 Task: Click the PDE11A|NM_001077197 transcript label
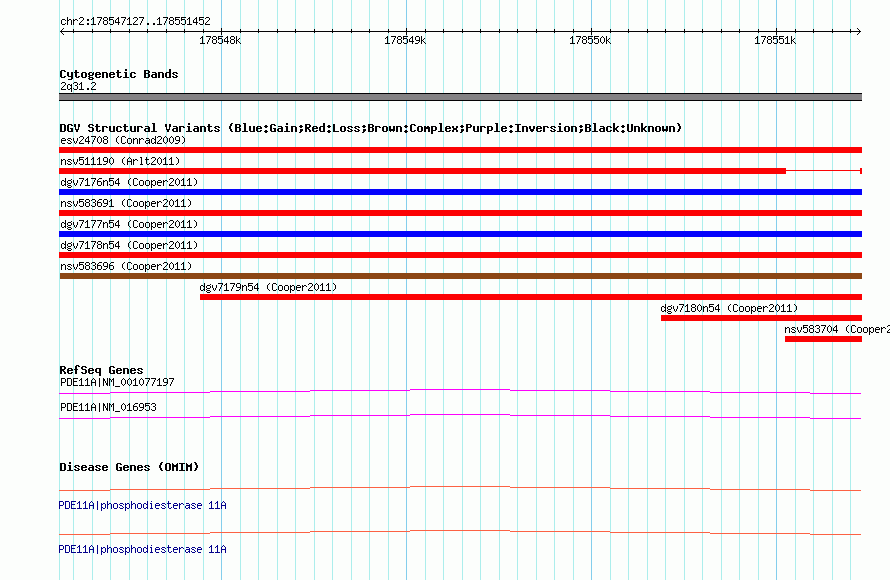coord(117,383)
